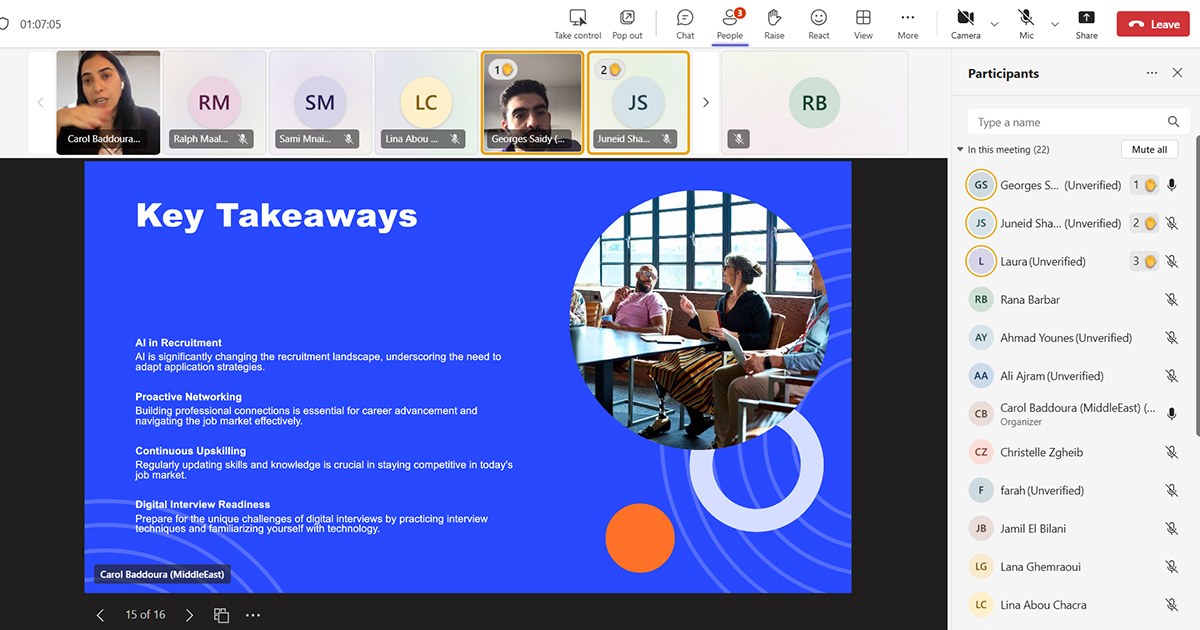Click Juneid Sha. muted mic icon in list
The image size is (1200, 630).
click(1172, 223)
